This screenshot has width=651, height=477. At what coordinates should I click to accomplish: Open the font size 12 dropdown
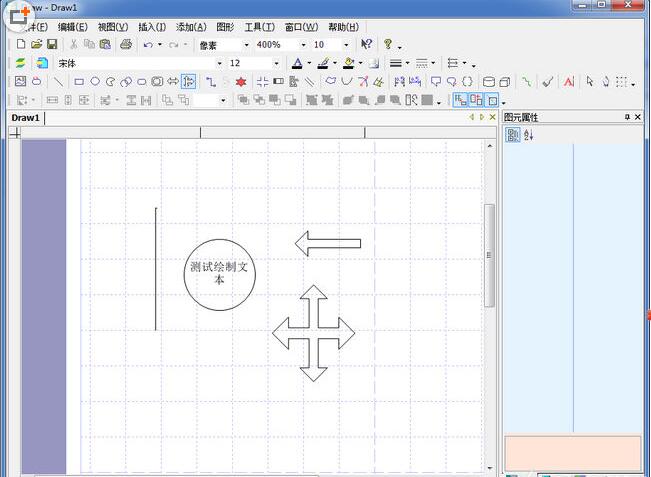click(276, 63)
